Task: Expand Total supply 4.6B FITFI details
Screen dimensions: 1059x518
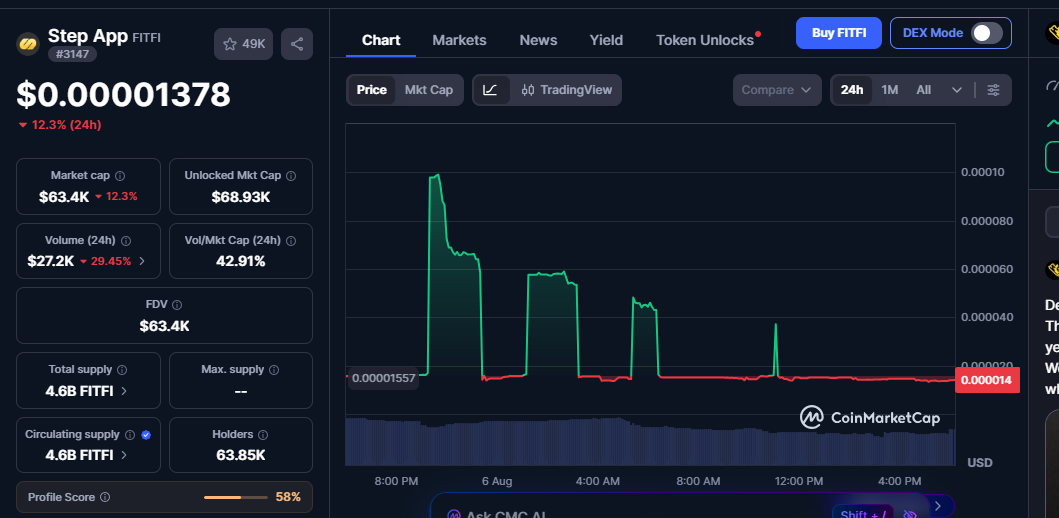Action: click(124, 391)
